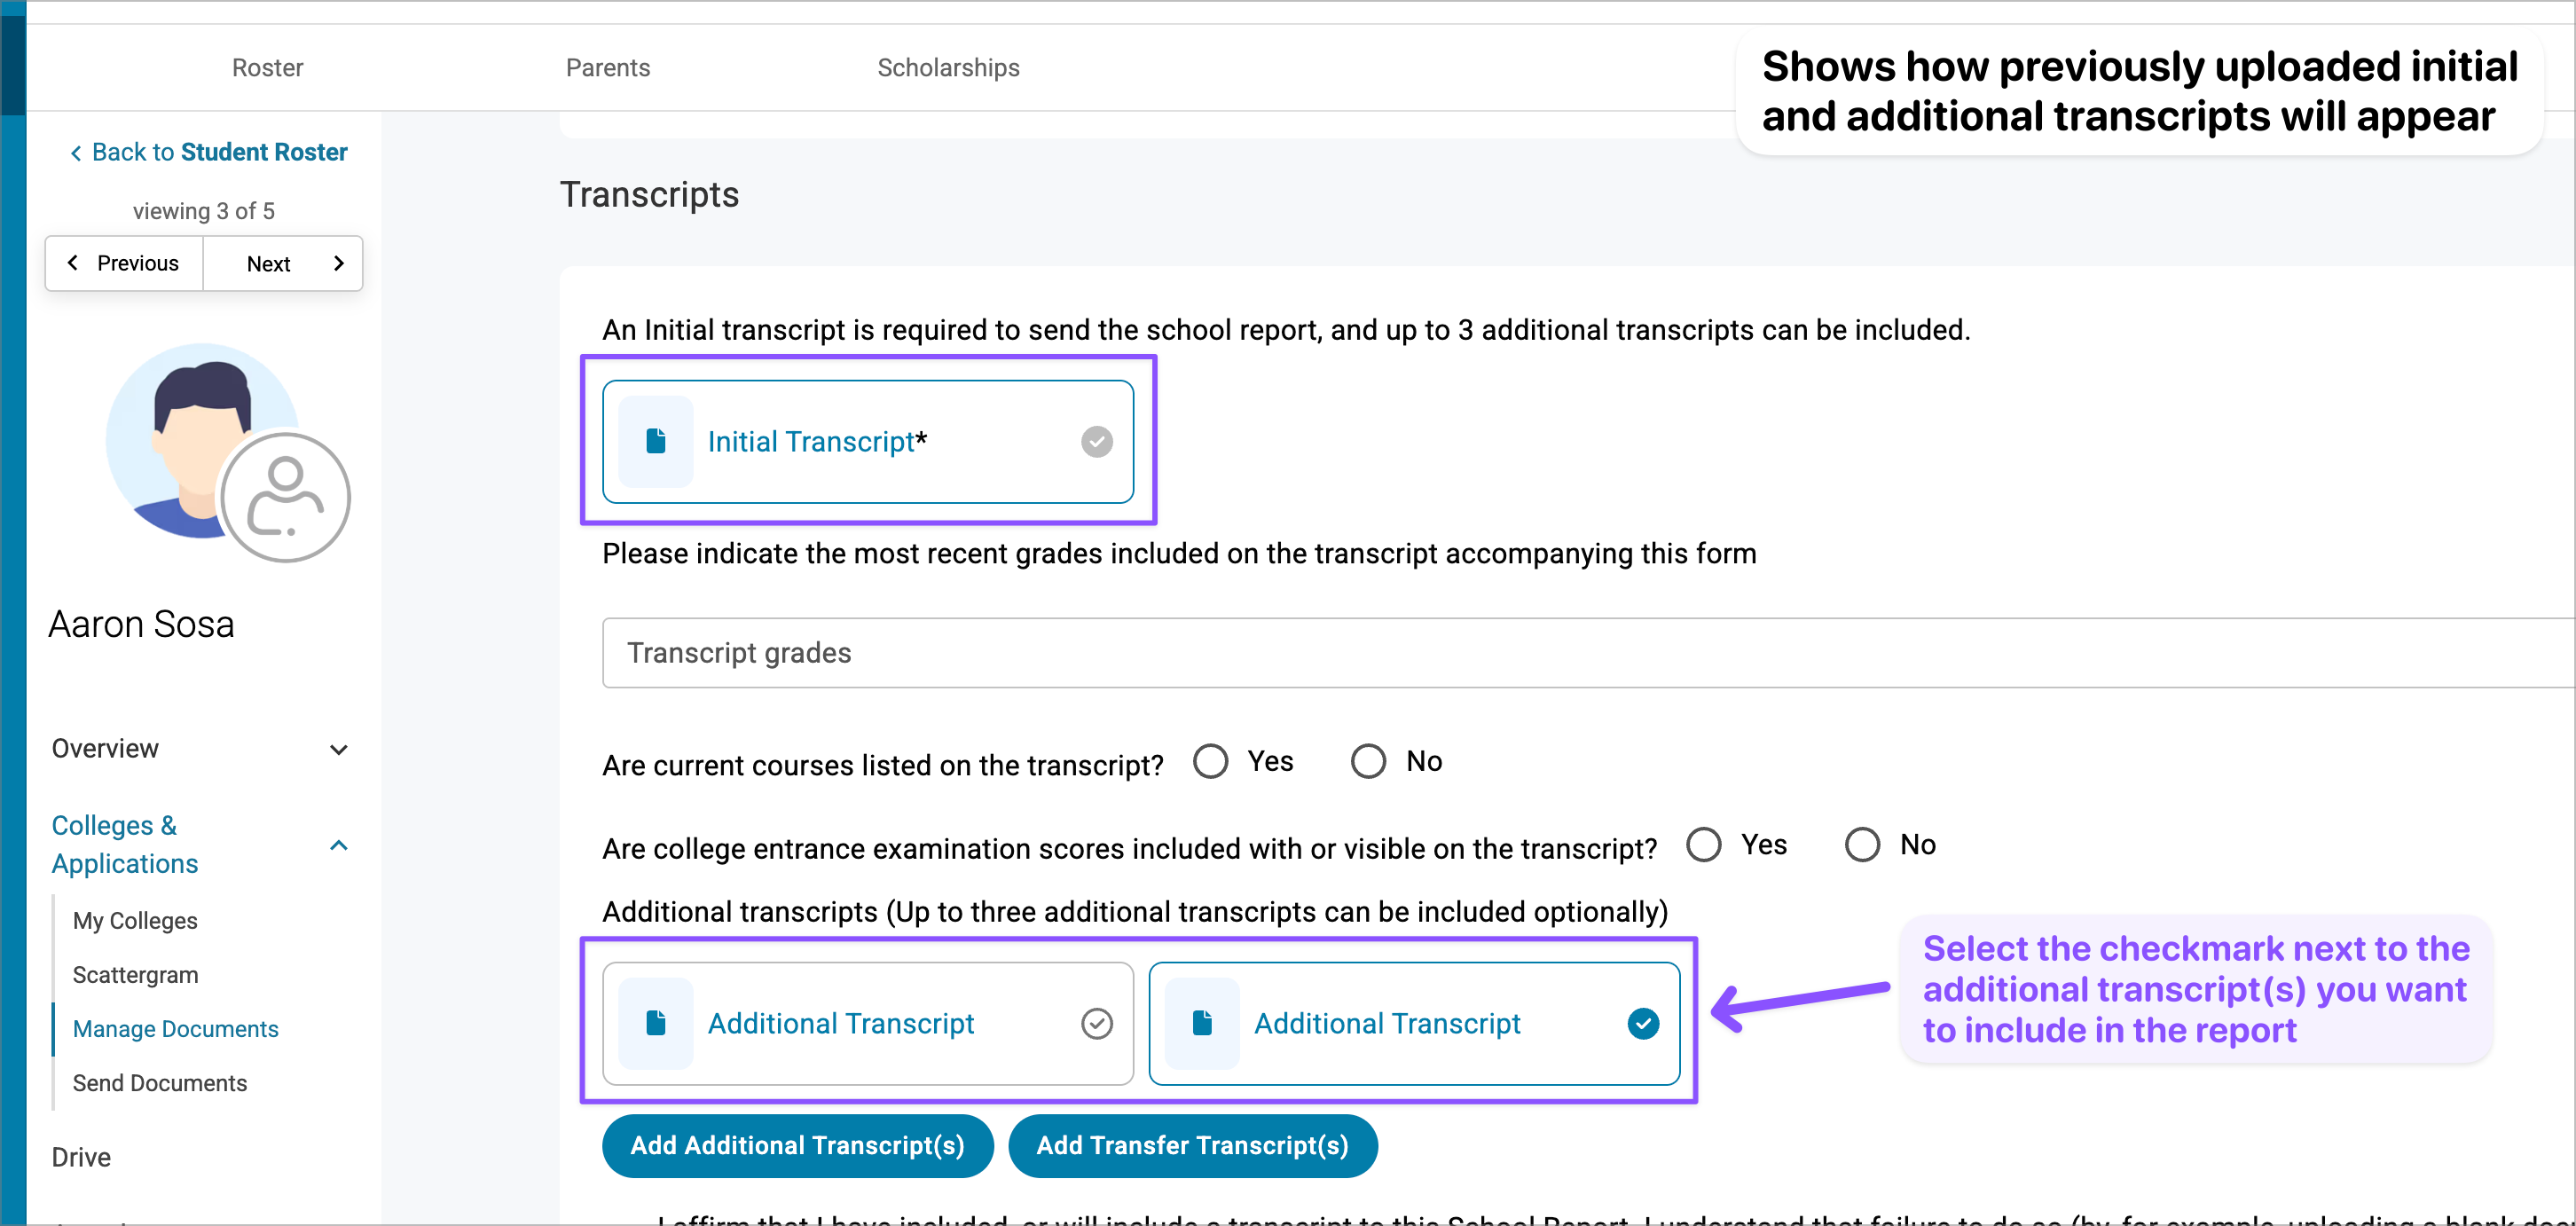Open the Scholarships tab

pos(948,67)
